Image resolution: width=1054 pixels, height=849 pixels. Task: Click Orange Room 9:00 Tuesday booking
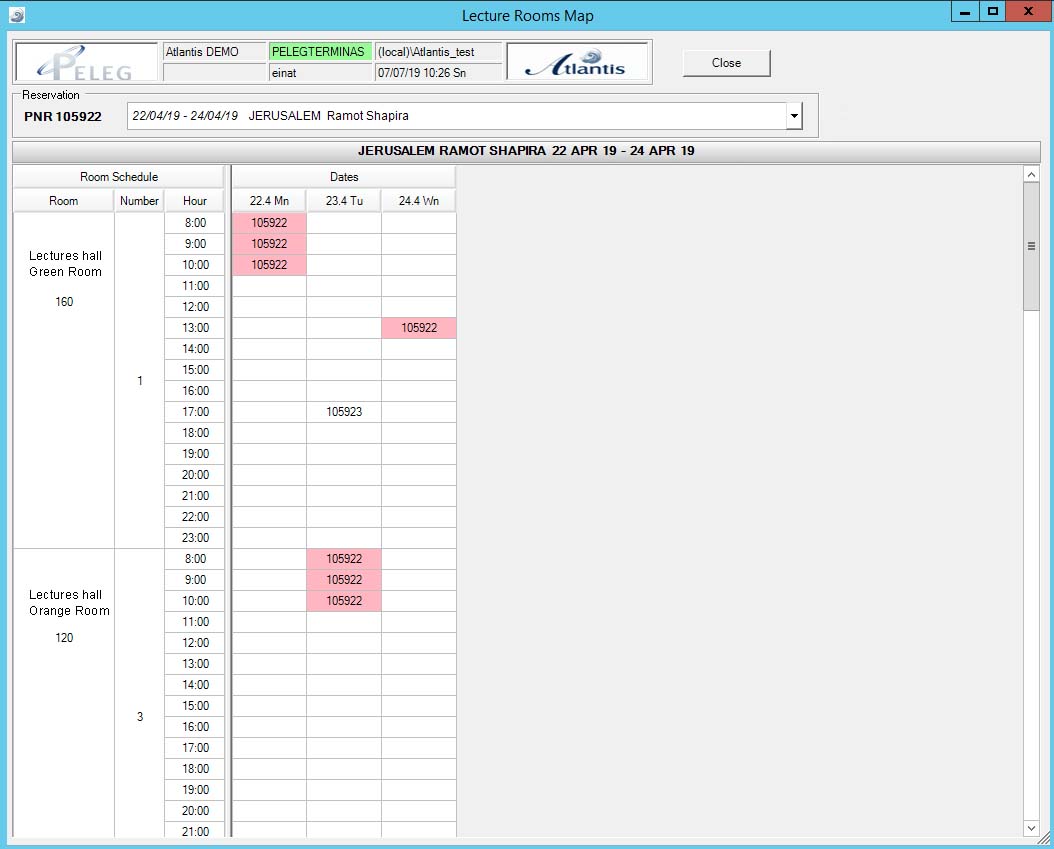point(344,580)
